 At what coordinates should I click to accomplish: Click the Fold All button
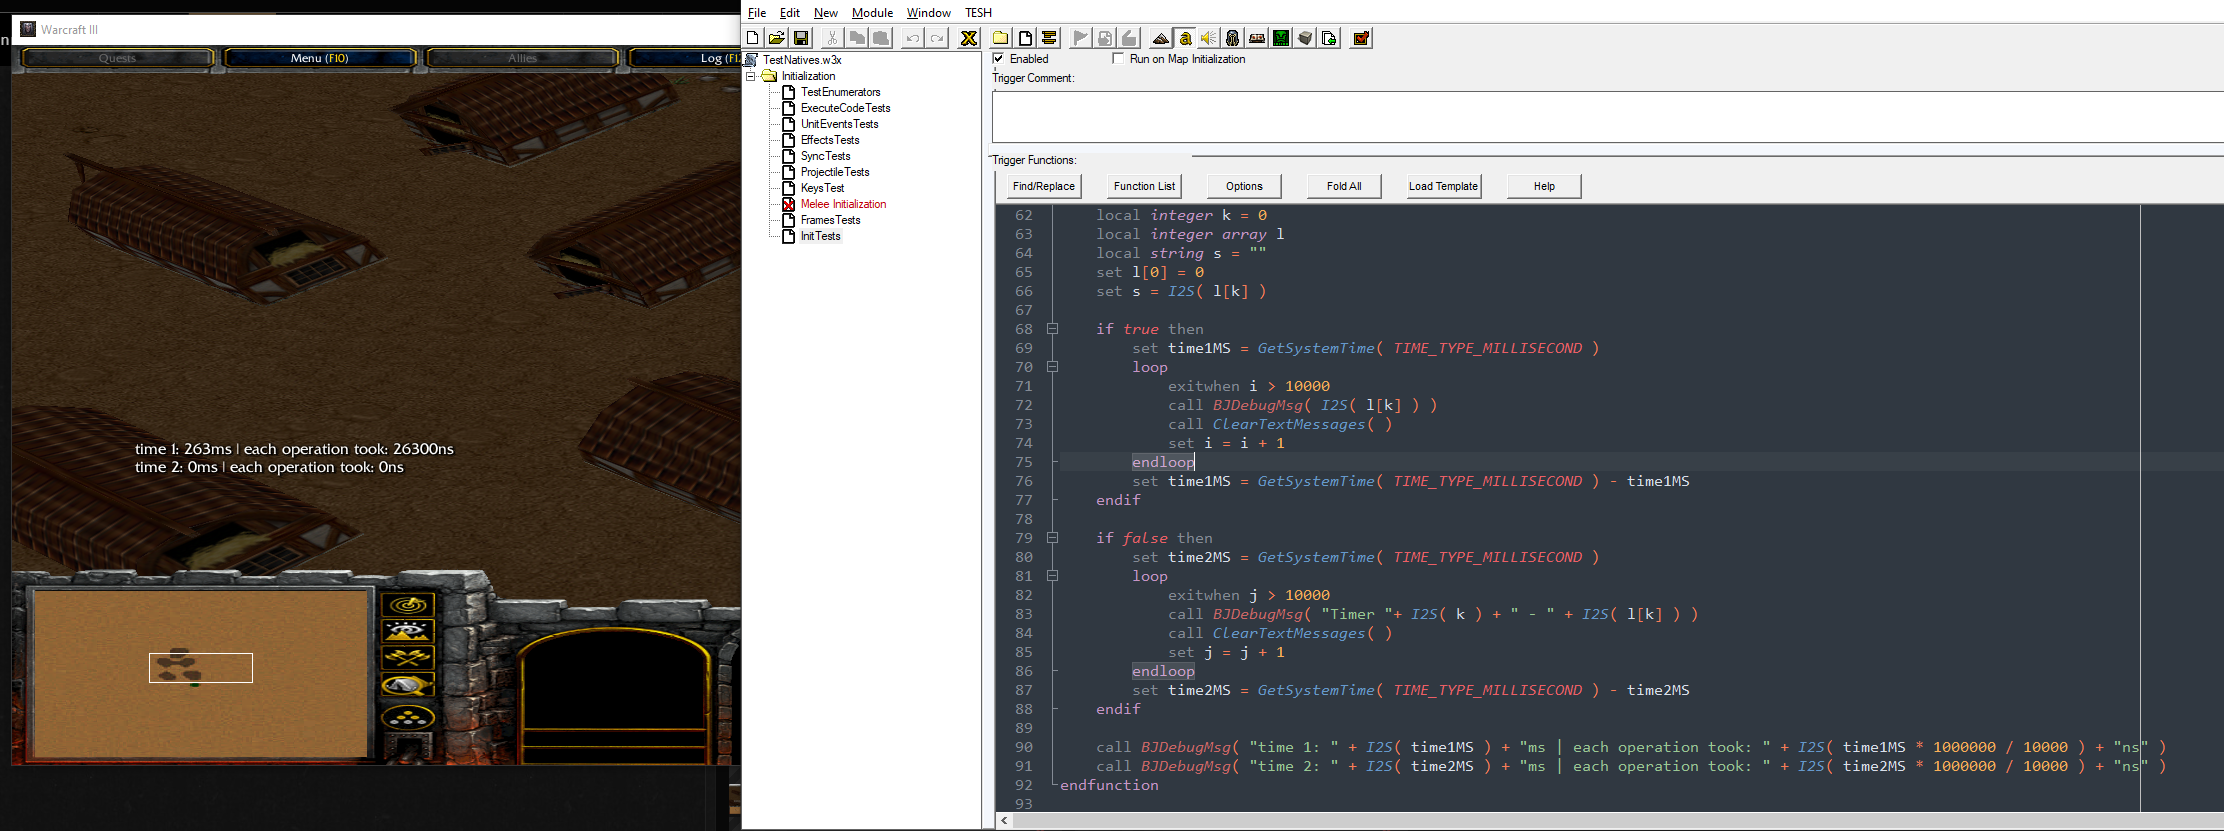[1344, 186]
